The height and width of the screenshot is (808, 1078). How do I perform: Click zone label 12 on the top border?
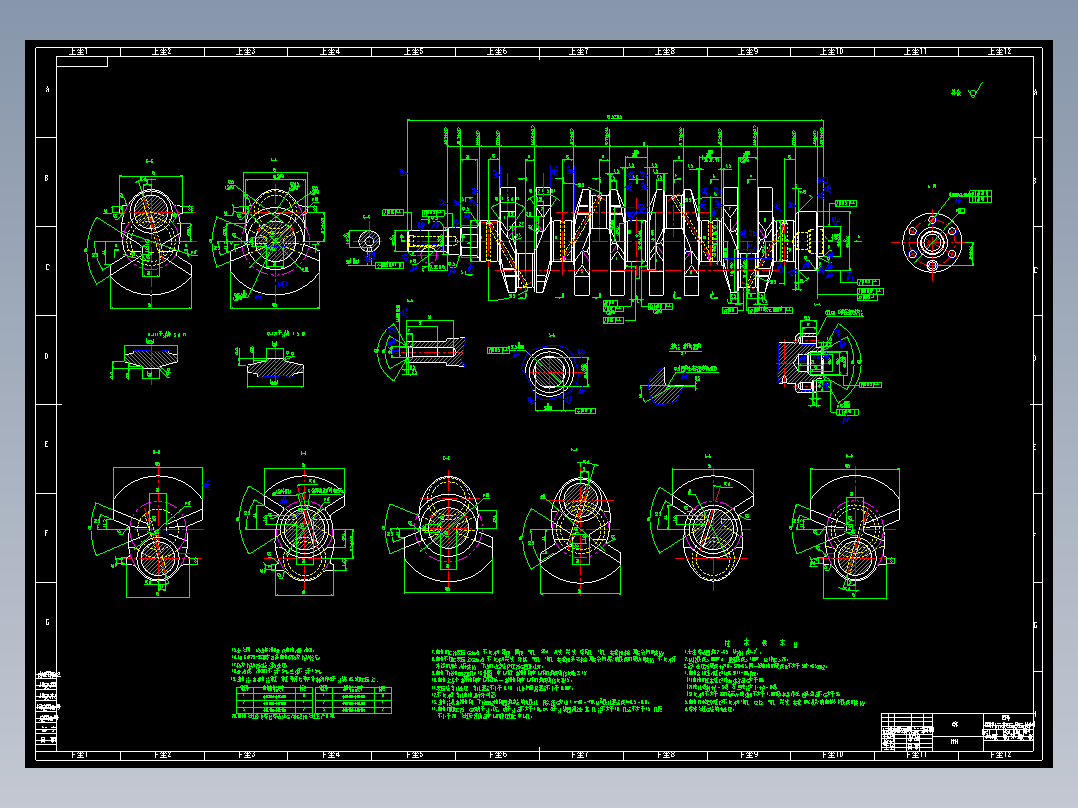[x=1000, y=52]
